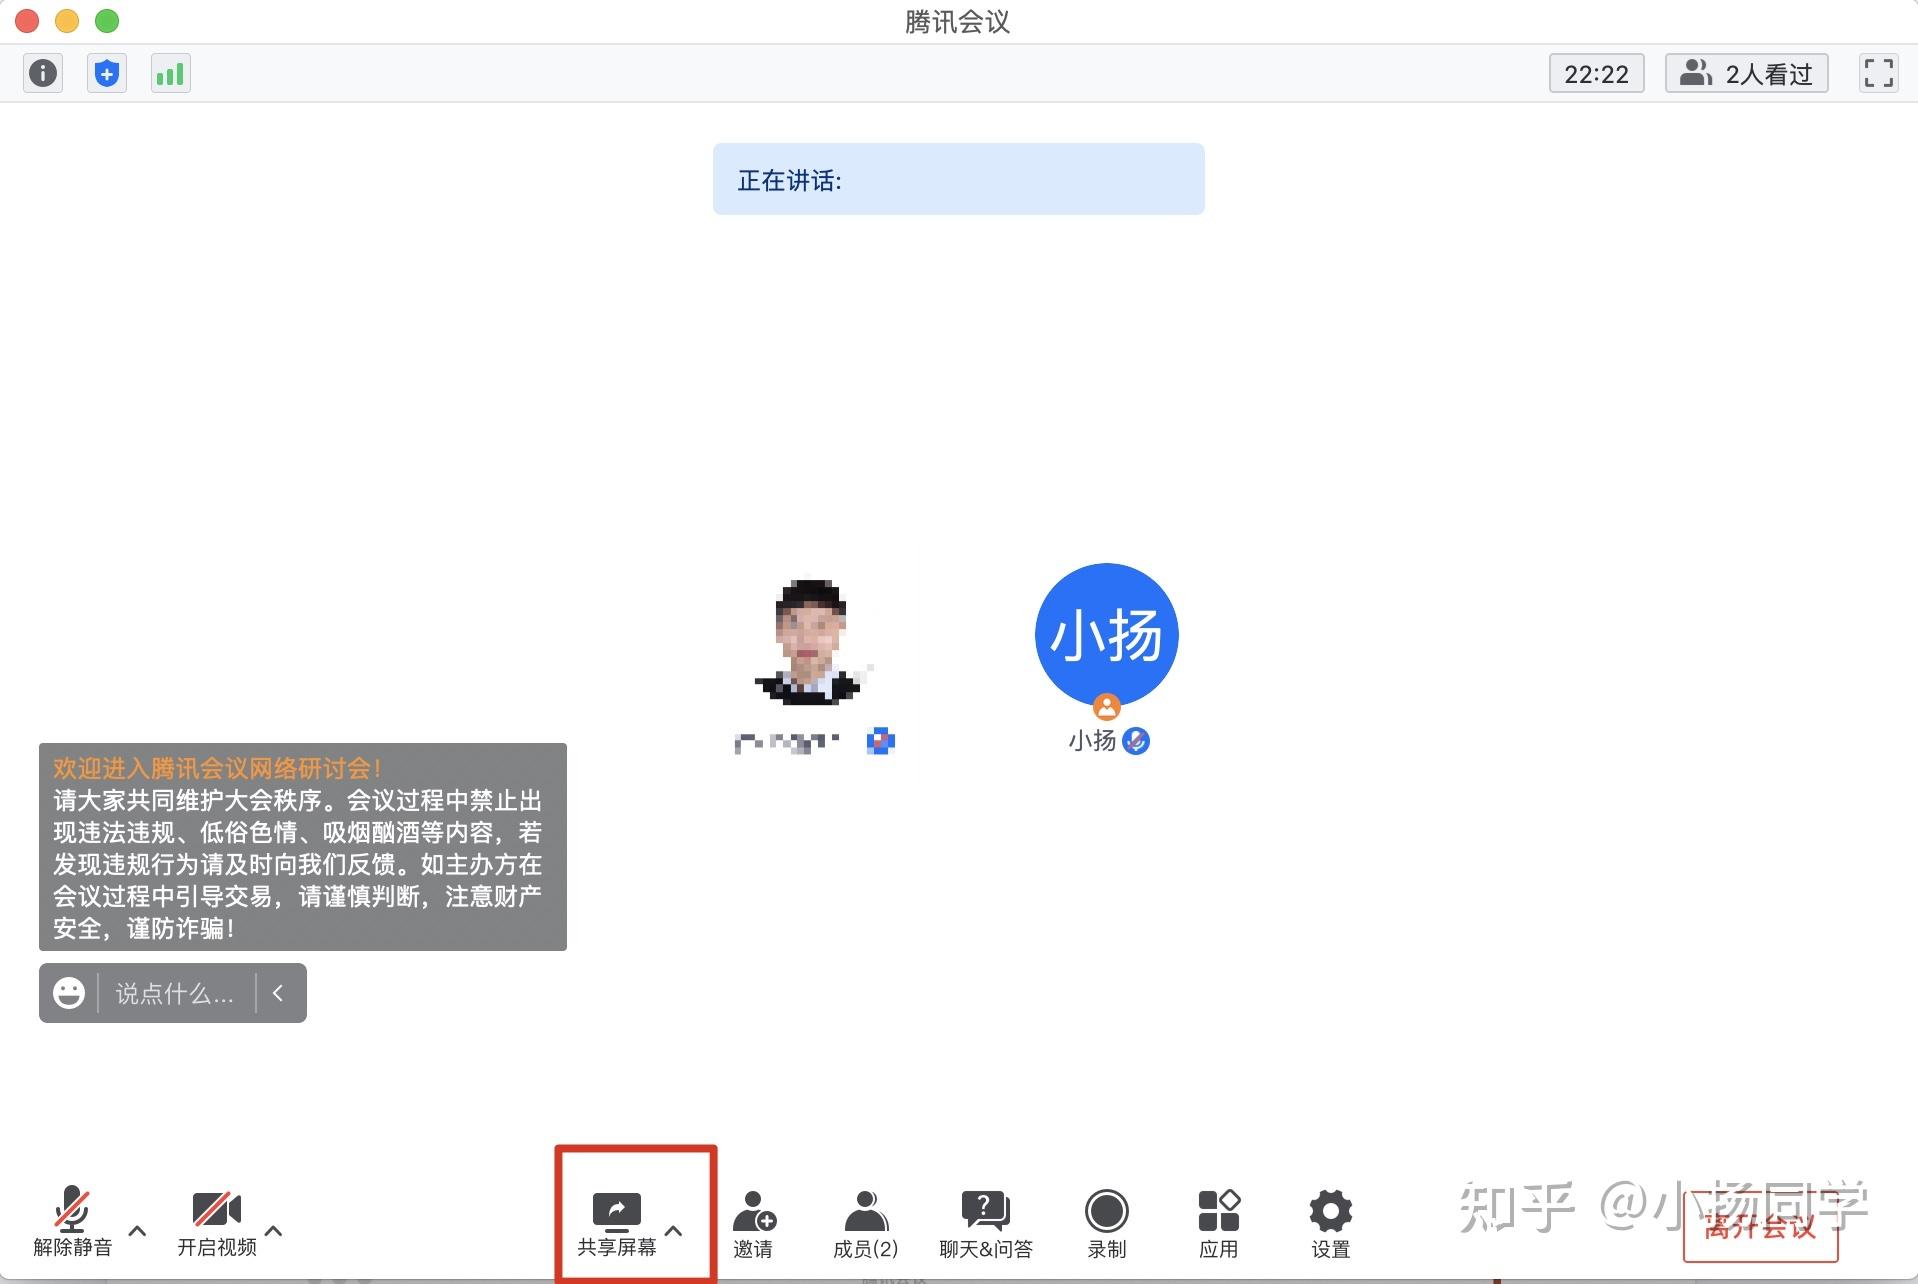Open 聊天&问答 chat panel
Image resolution: width=1918 pixels, height=1284 pixels.
tap(985, 1224)
